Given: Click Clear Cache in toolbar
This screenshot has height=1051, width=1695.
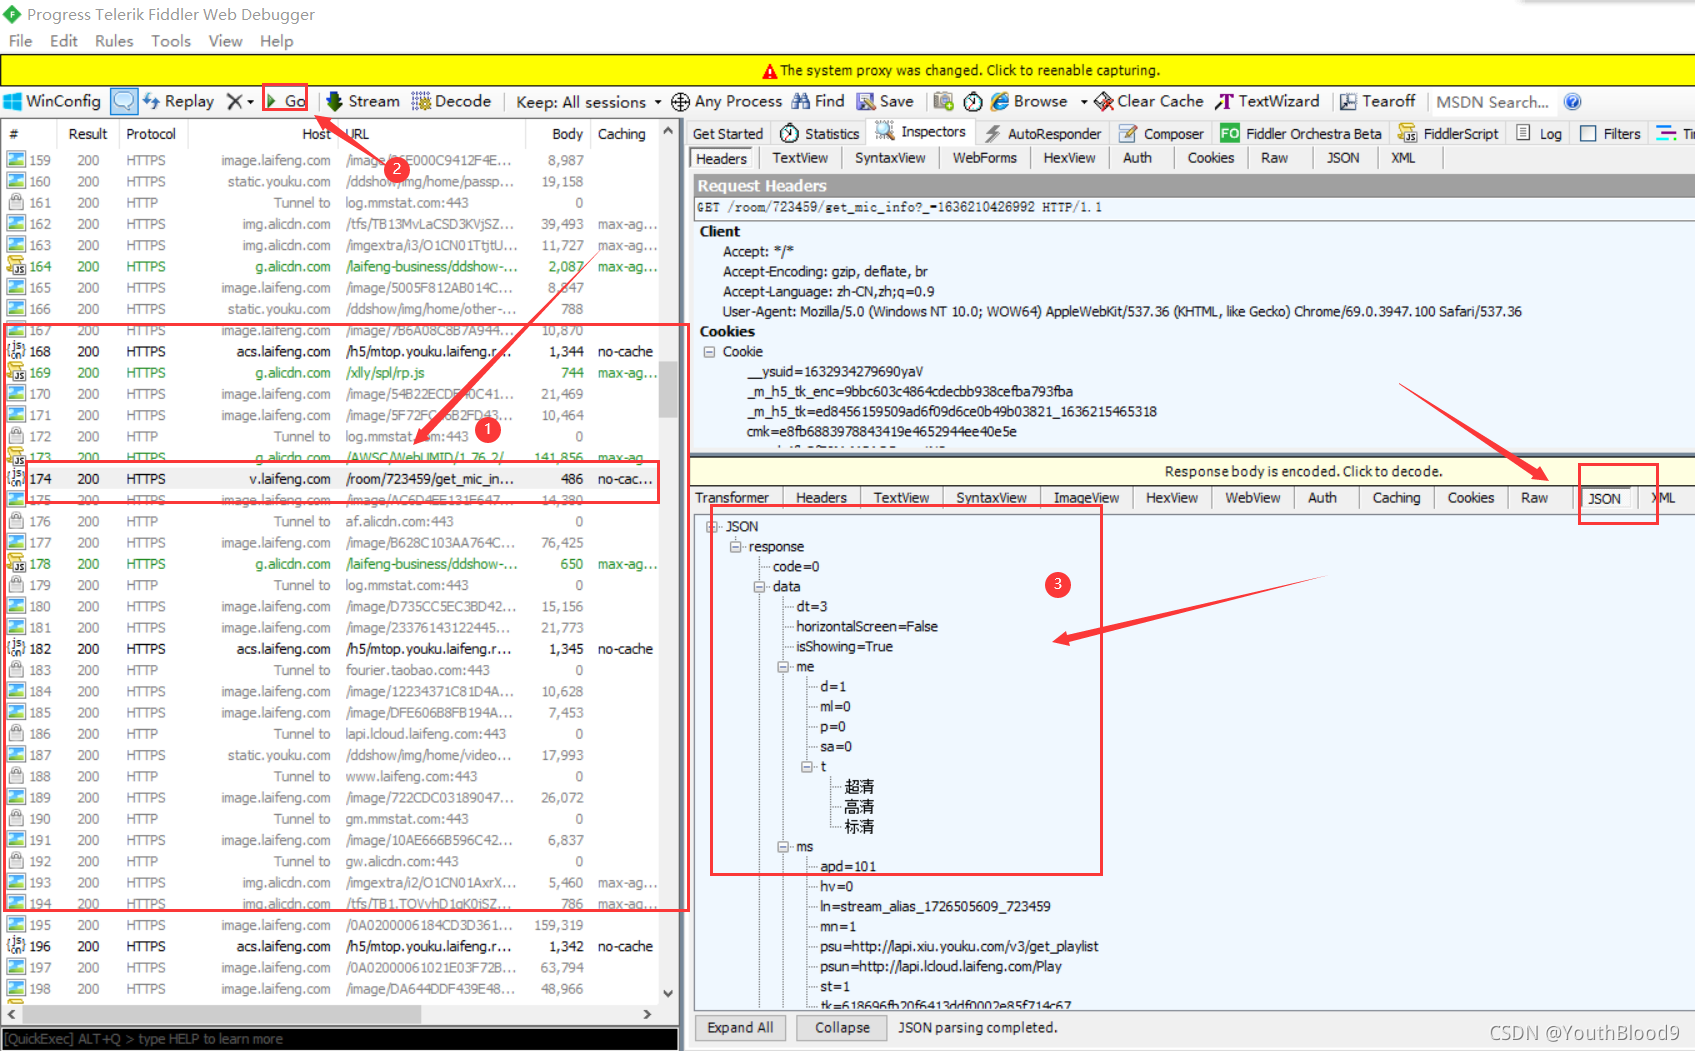Looking at the screenshot, I should [x=1149, y=101].
